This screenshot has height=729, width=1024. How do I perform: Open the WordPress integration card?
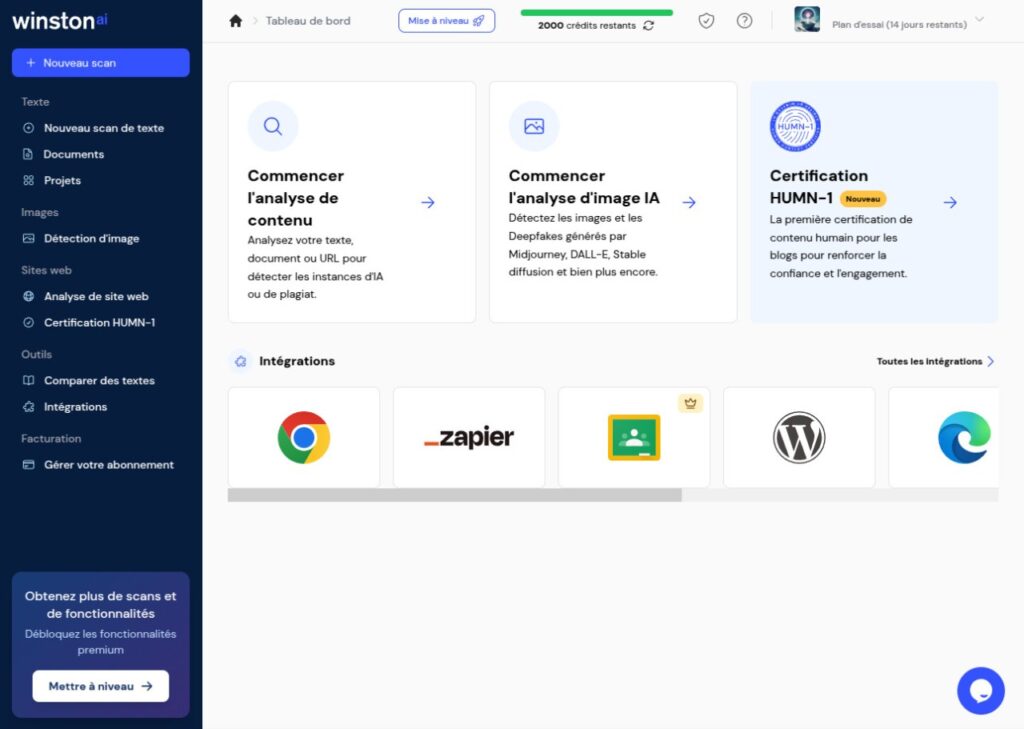coord(799,437)
